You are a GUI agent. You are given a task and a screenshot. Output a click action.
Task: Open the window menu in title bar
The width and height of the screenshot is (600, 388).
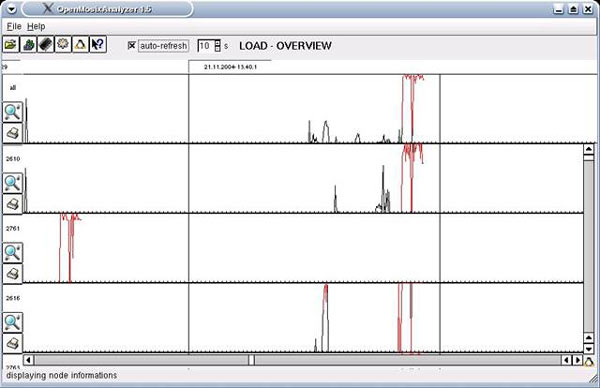click(x=11, y=9)
